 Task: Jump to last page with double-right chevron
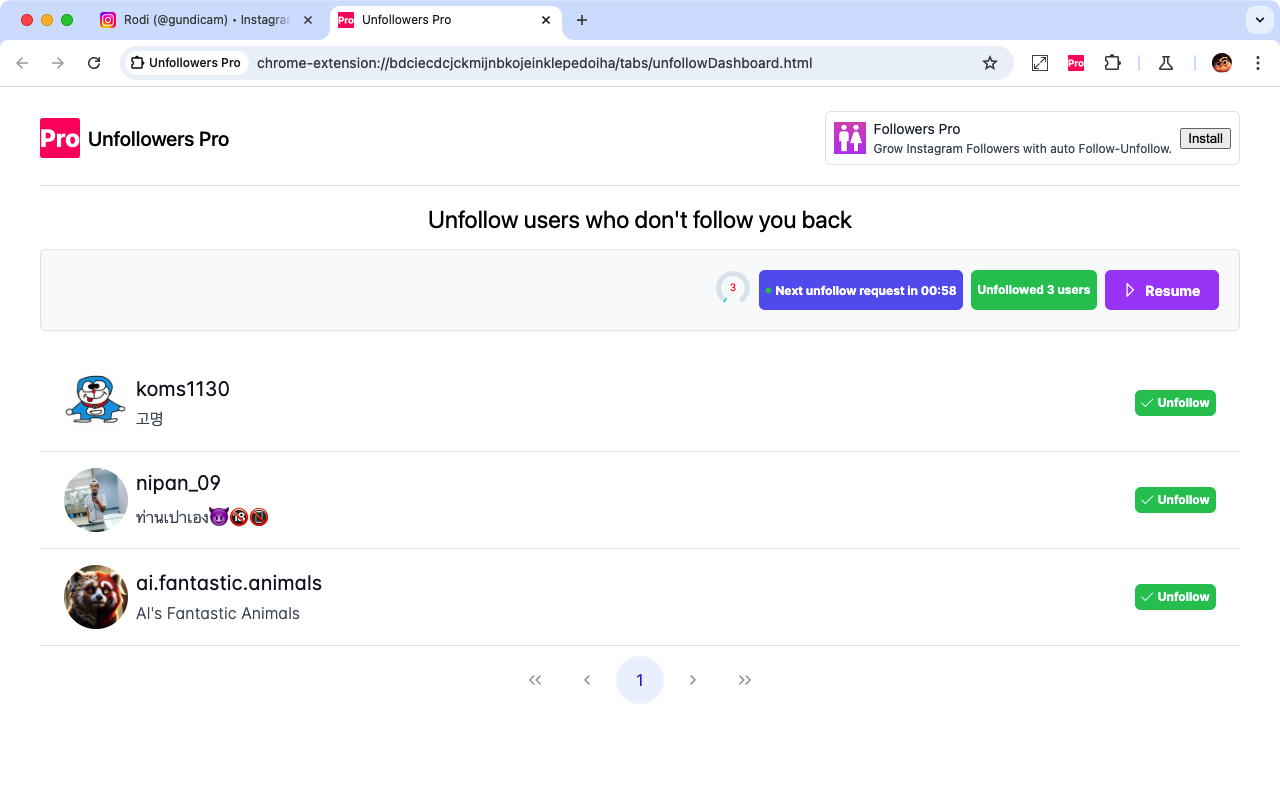point(745,680)
